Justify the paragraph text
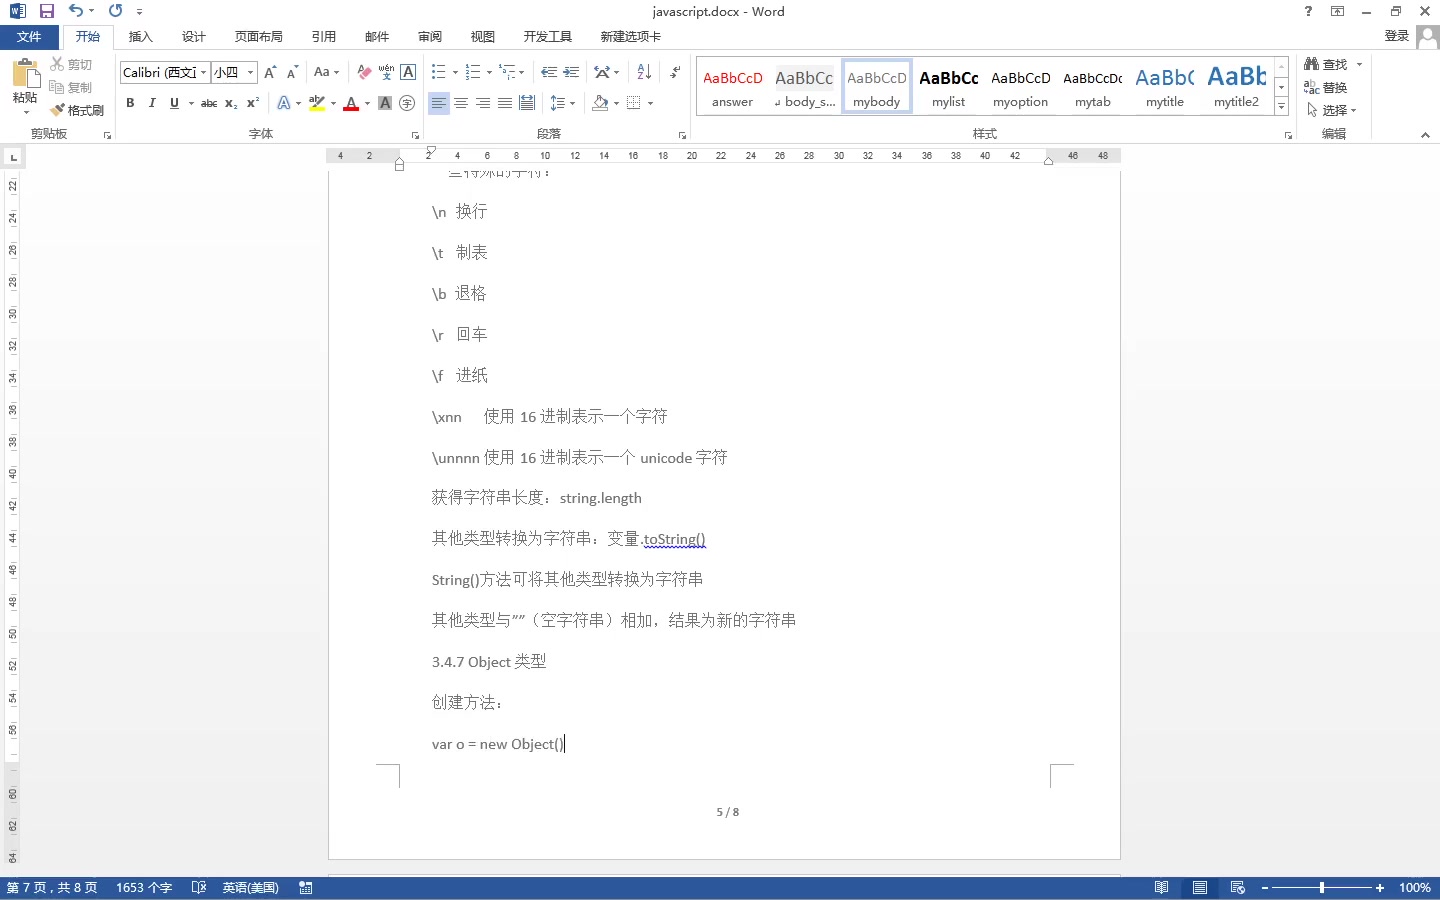The height and width of the screenshot is (900, 1440). click(505, 103)
